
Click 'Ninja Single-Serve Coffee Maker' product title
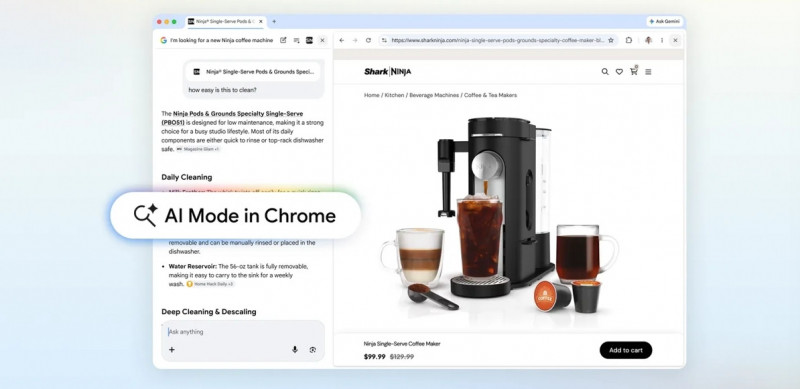coord(402,344)
